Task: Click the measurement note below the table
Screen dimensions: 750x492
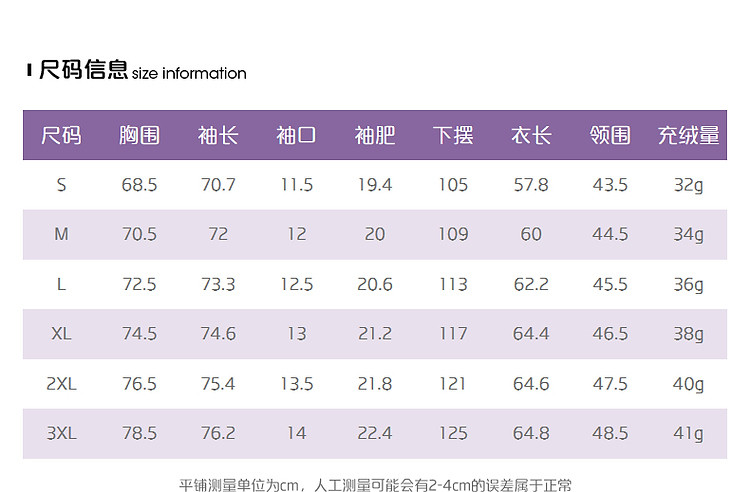Action: (375, 485)
